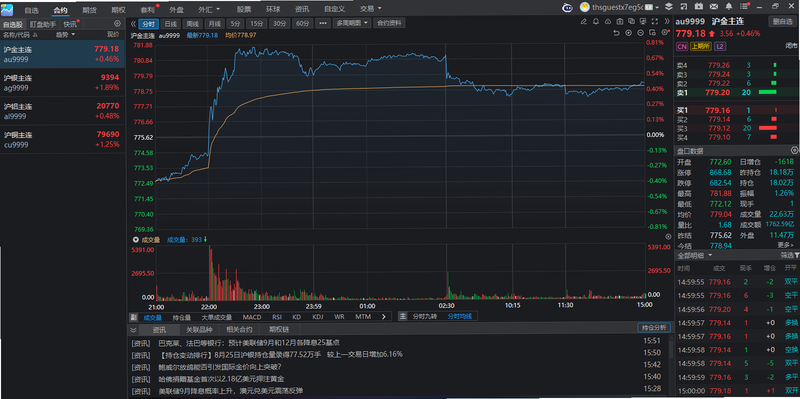Click the 持仓分析 button

654,328
